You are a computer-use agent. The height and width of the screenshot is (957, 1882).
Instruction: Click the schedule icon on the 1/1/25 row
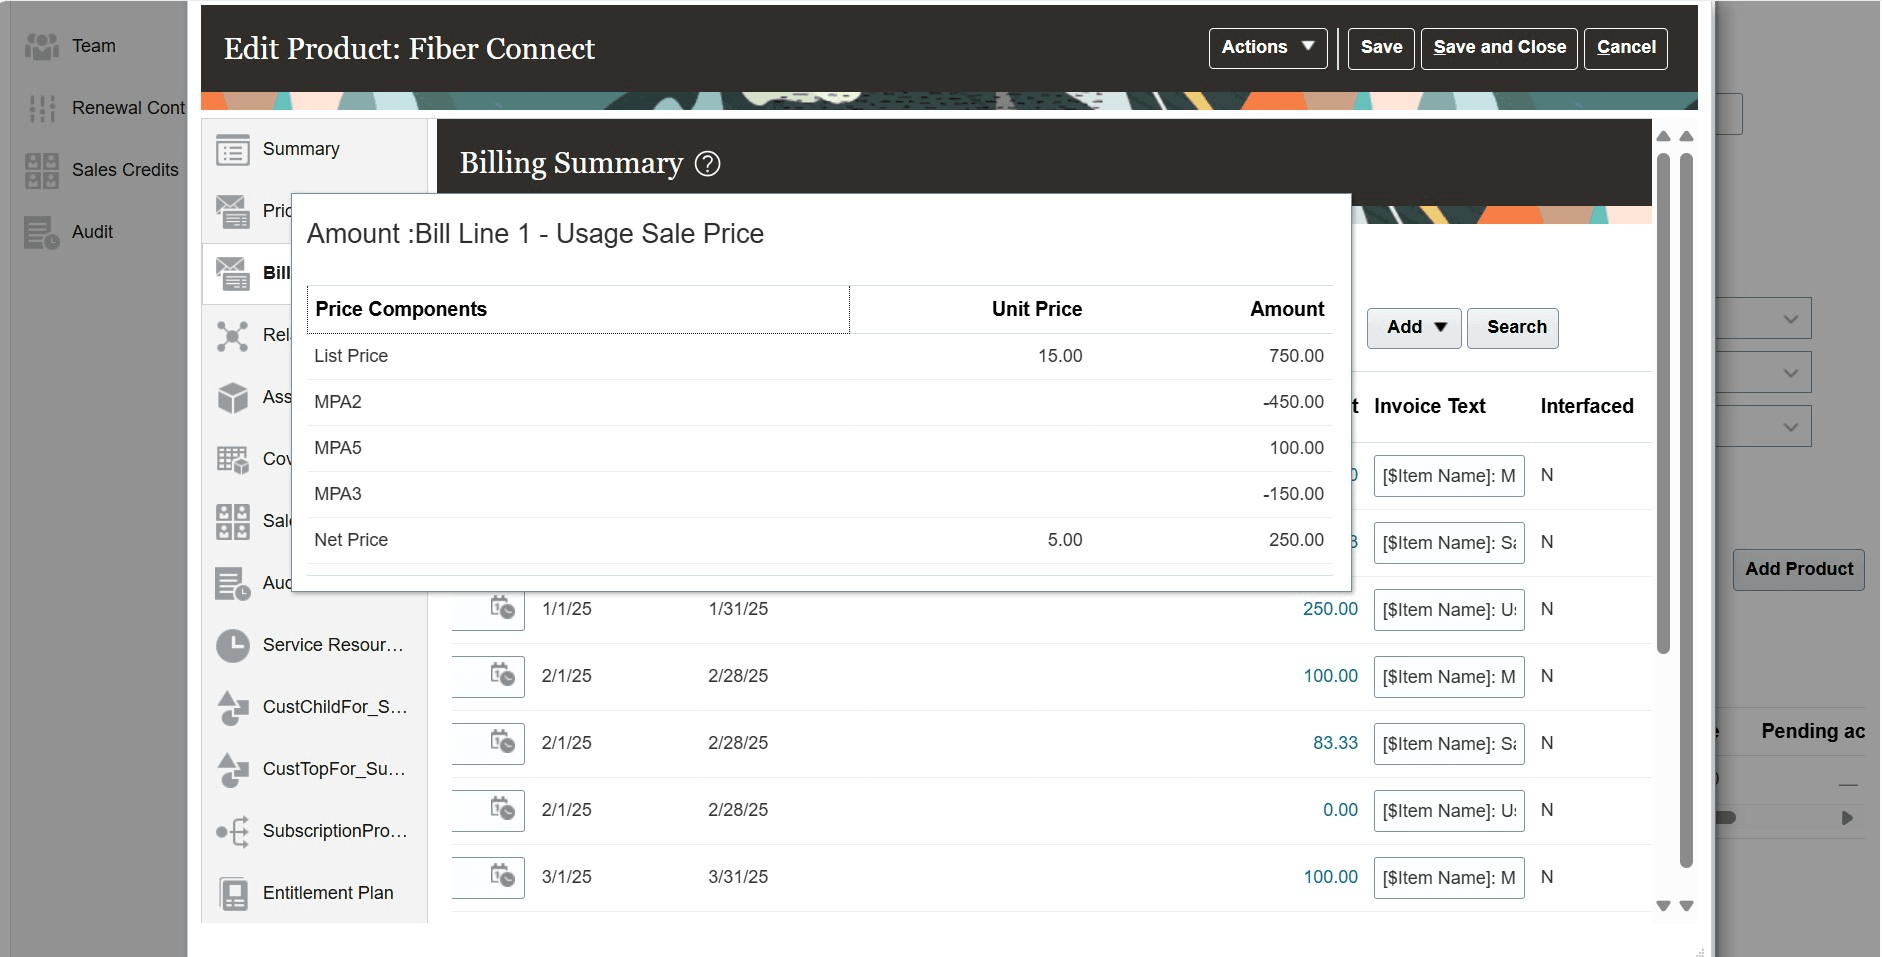502,608
